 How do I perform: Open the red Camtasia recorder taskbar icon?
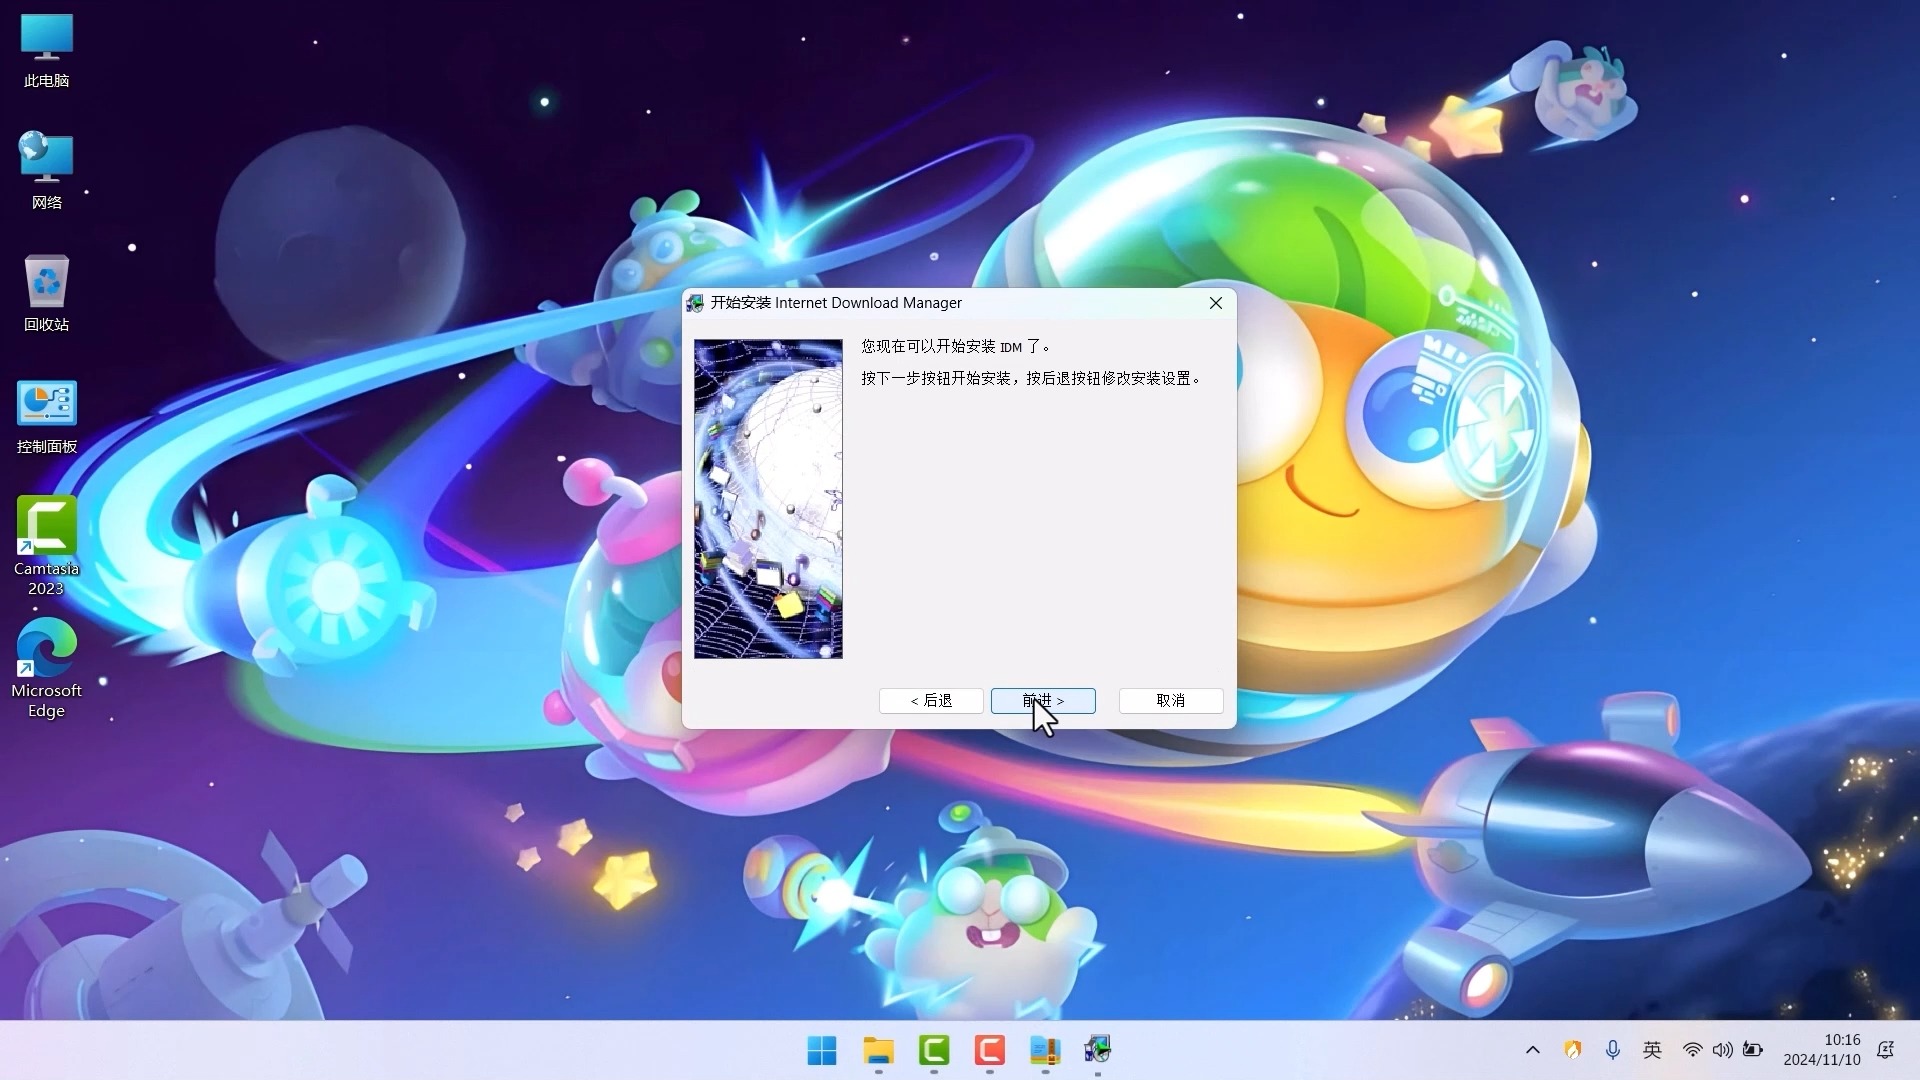pos(989,1051)
